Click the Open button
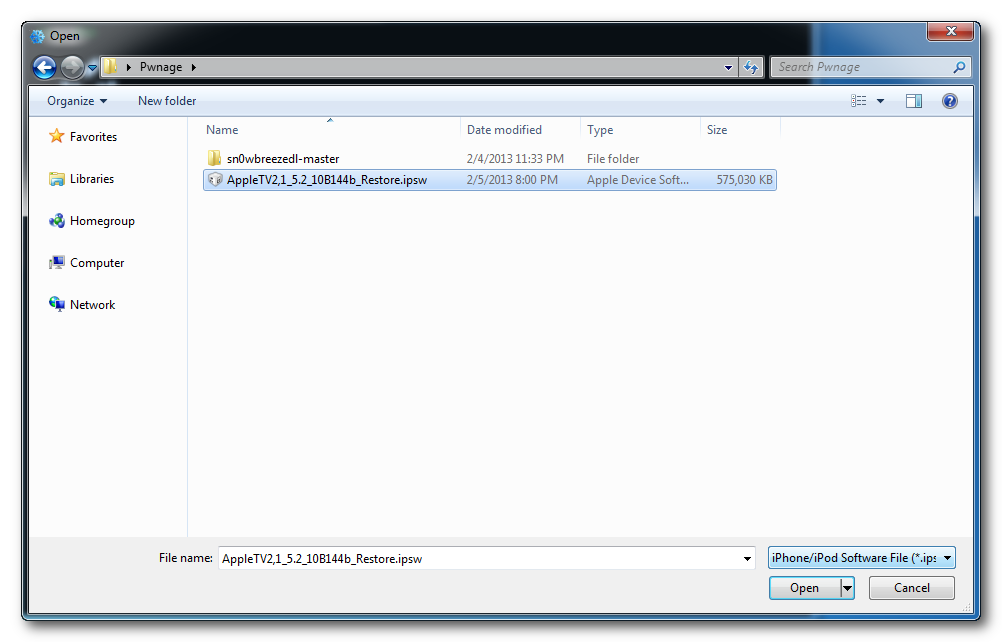Viewport: 1002px width, 642px height. click(804, 588)
